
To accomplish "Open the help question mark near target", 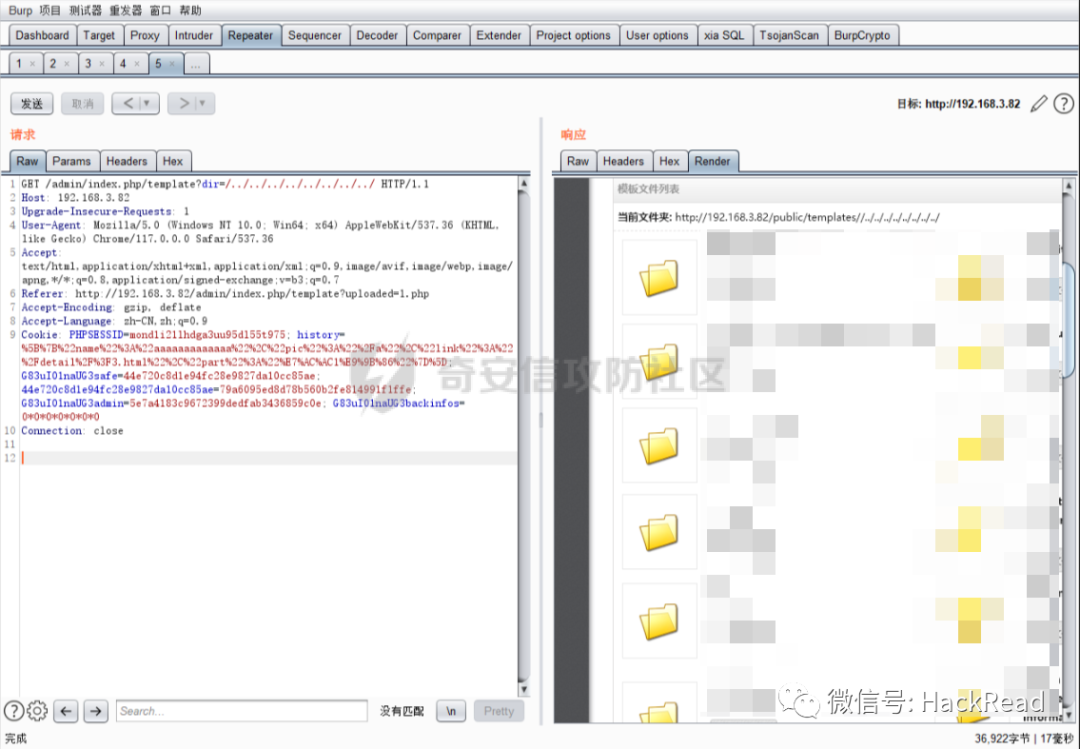I will point(1063,104).
